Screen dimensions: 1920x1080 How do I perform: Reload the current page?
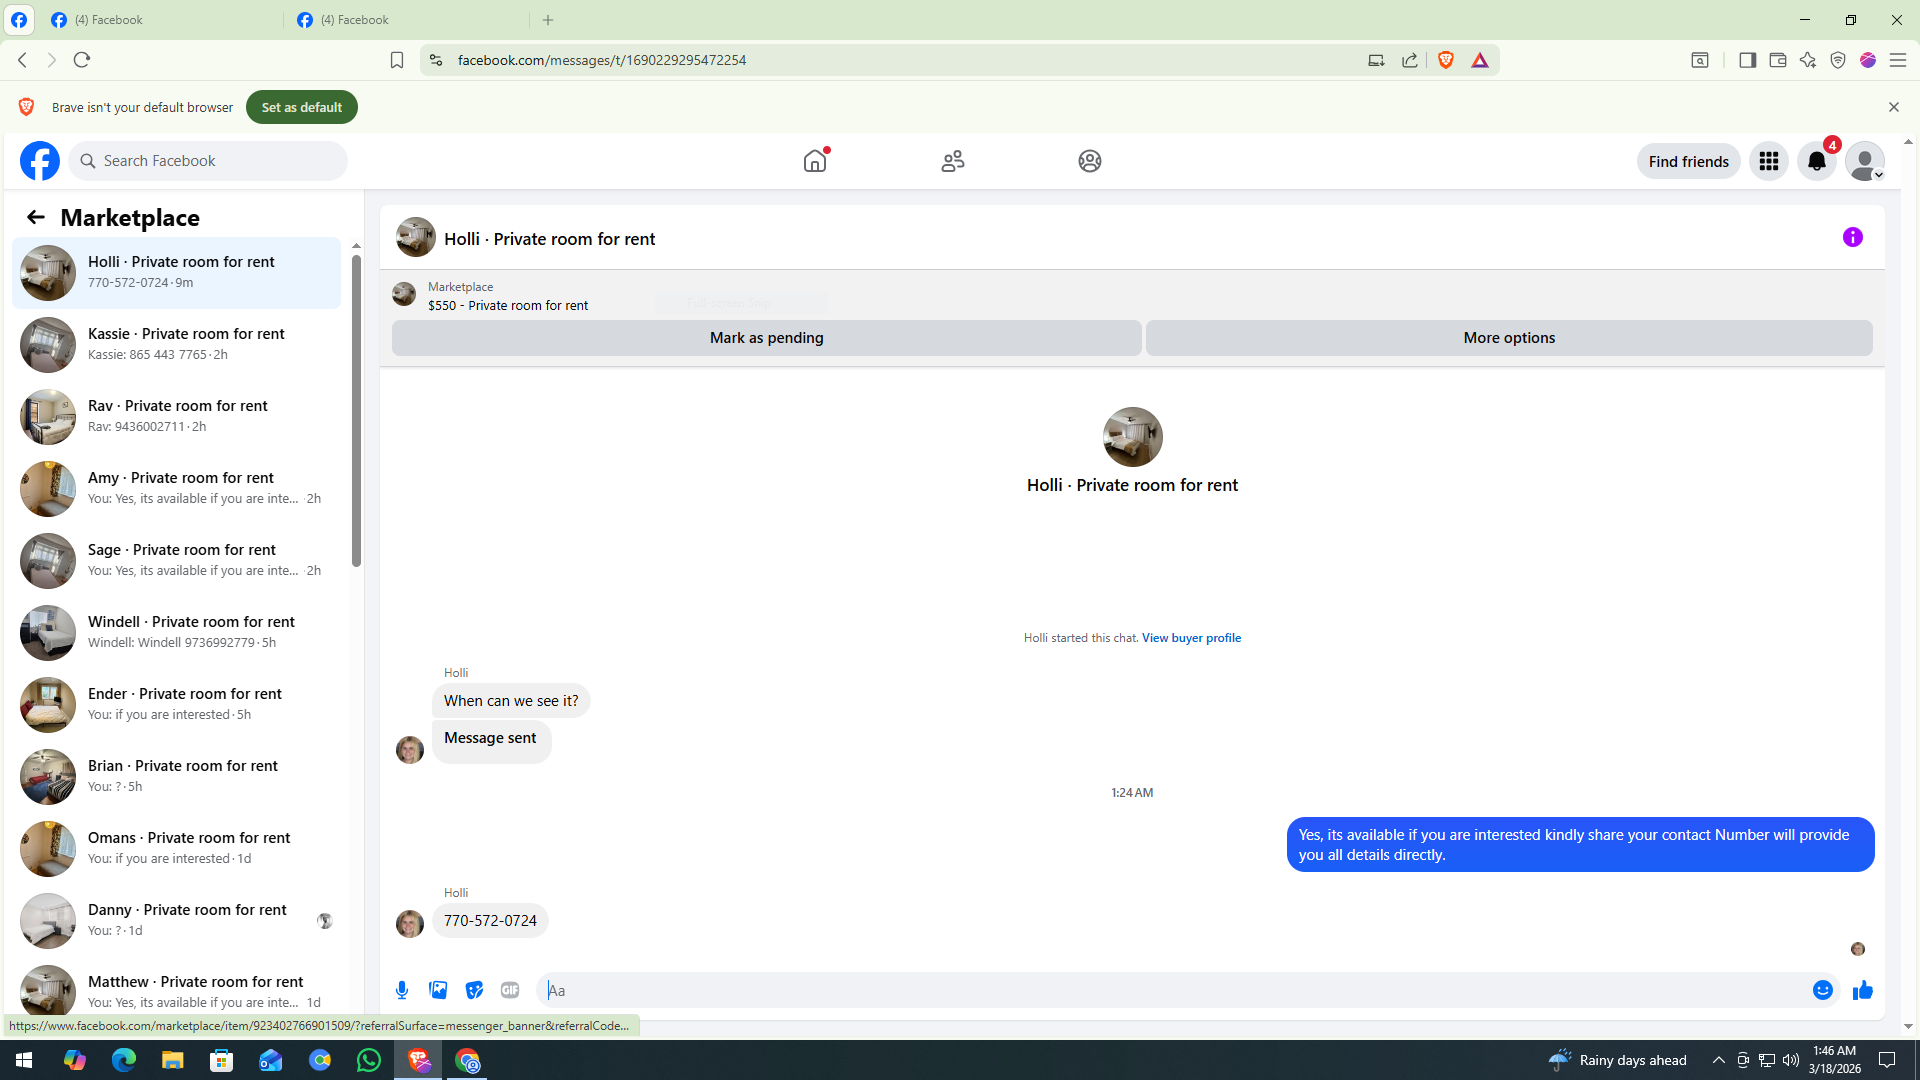pyautogui.click(x=82, y=60)
